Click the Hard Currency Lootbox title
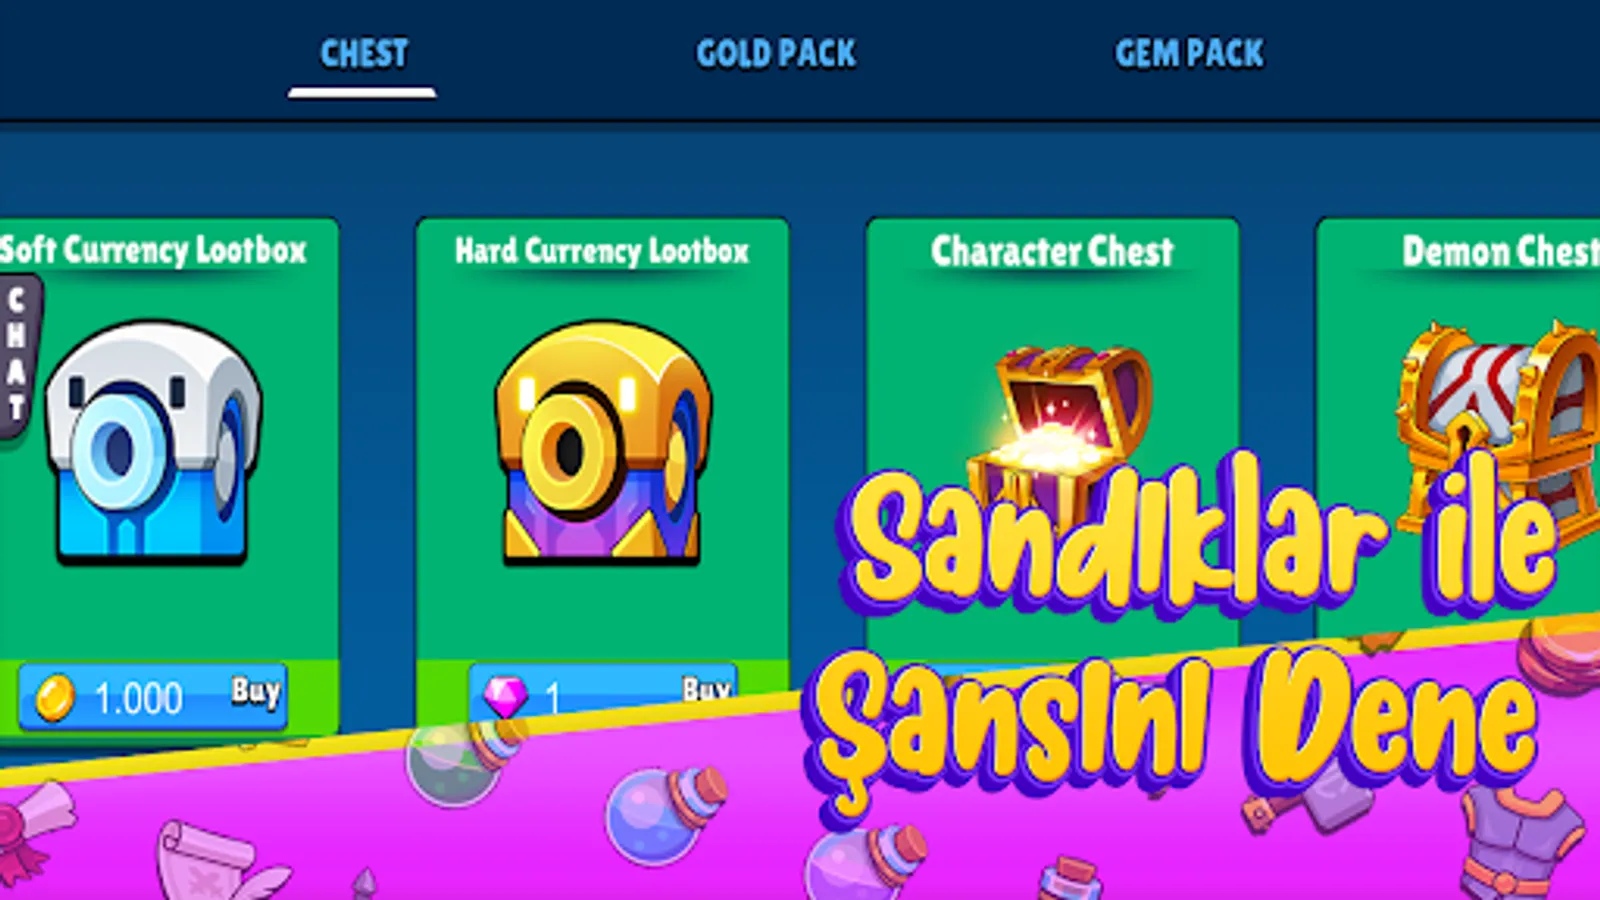1600x900 pixels. (x=602, y=250)
